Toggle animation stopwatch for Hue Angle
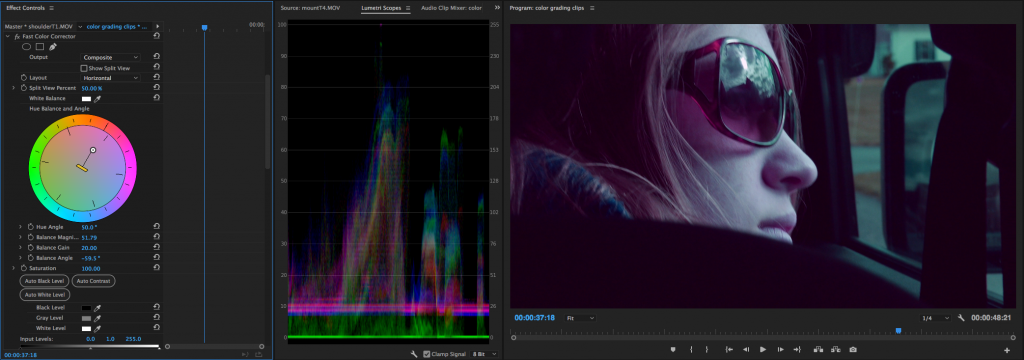The image size is (1024, 360). tap(30, 227)
